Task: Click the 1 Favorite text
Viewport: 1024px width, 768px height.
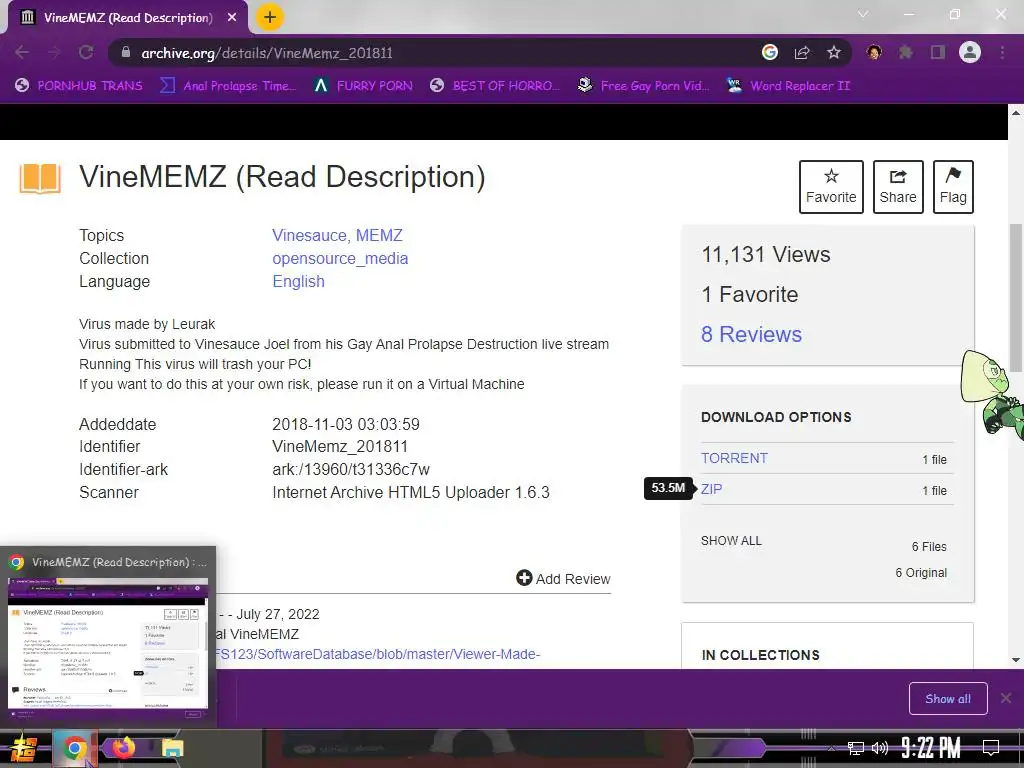Action: pyautogui.click(x=750, y=295)
